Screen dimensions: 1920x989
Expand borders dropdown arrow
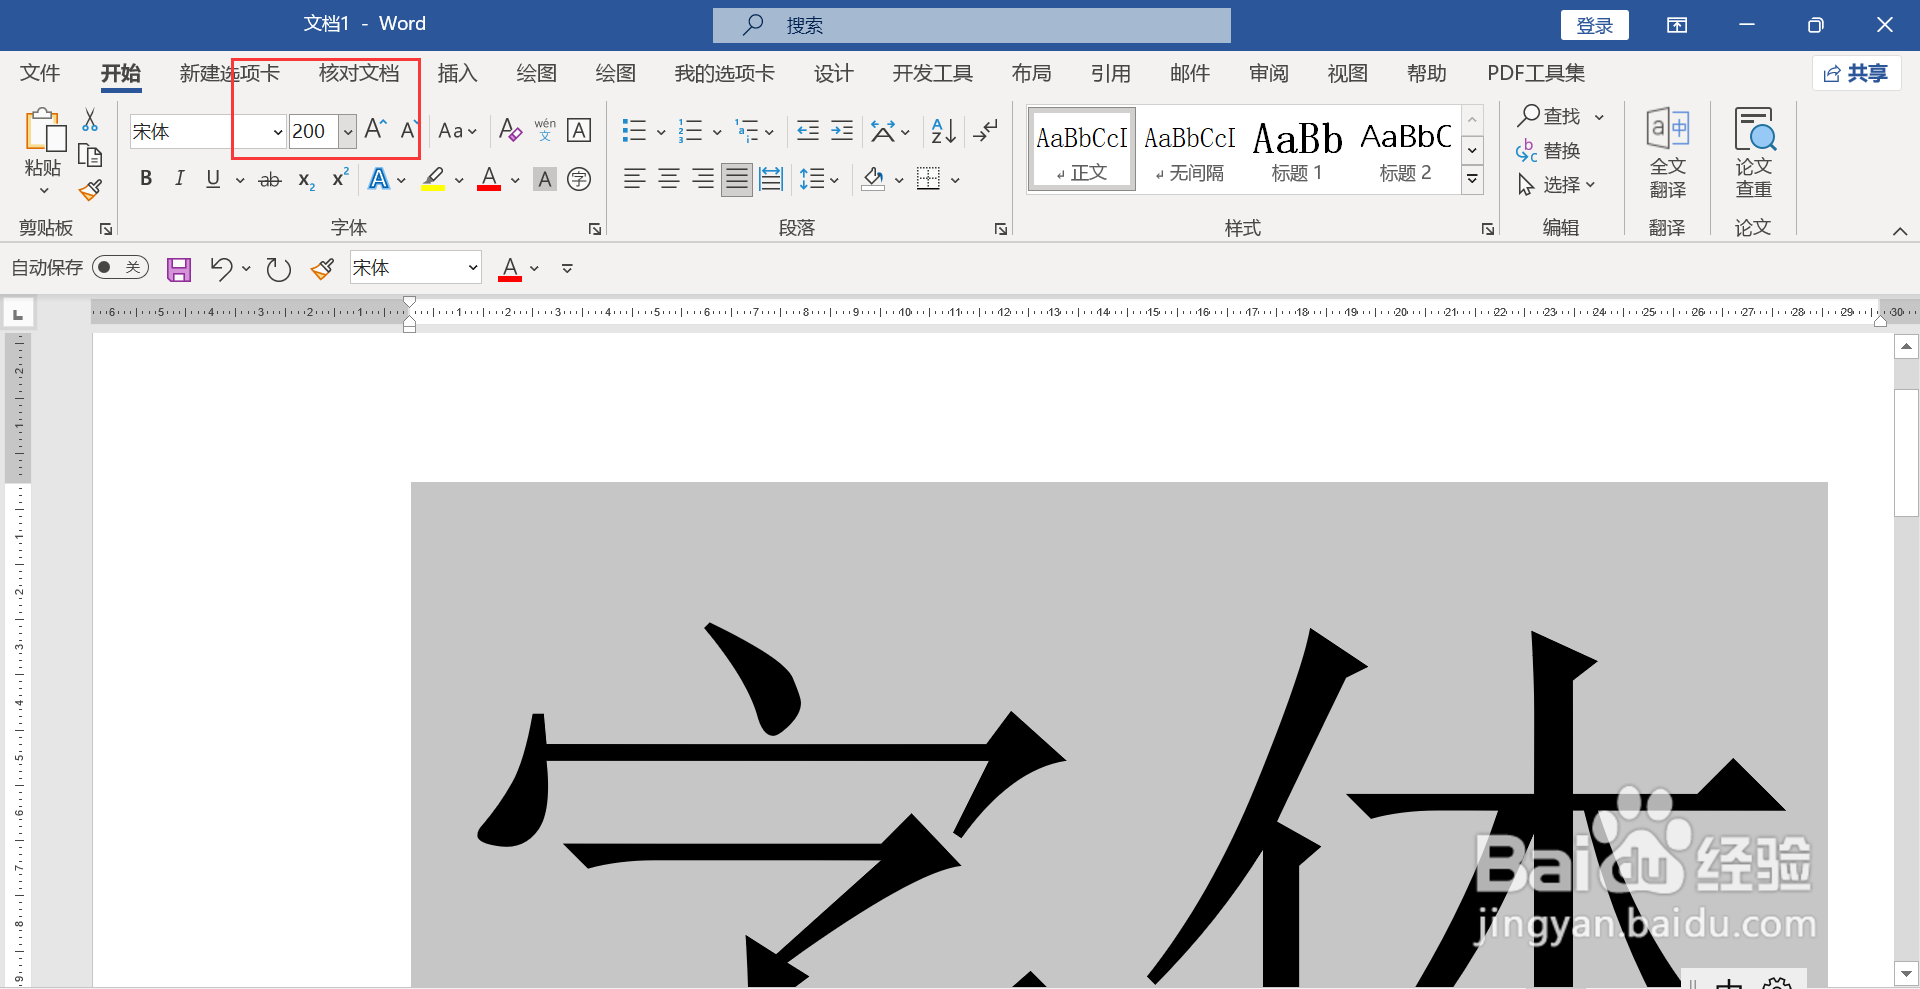(x=955, y=180)
